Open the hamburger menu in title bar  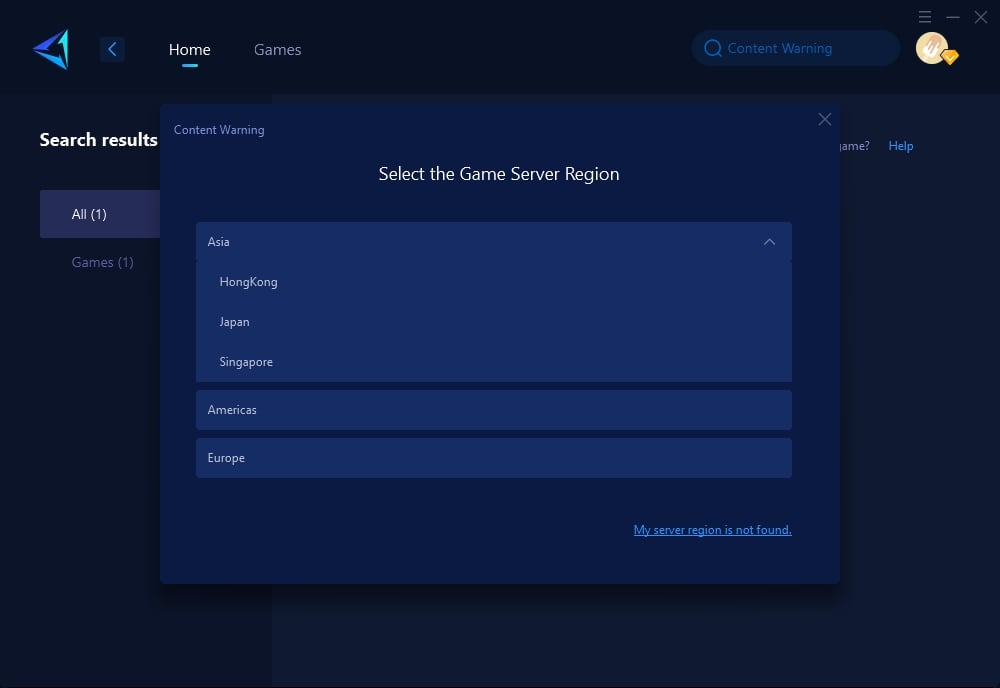pyautogui.click(x=925, y=17)
